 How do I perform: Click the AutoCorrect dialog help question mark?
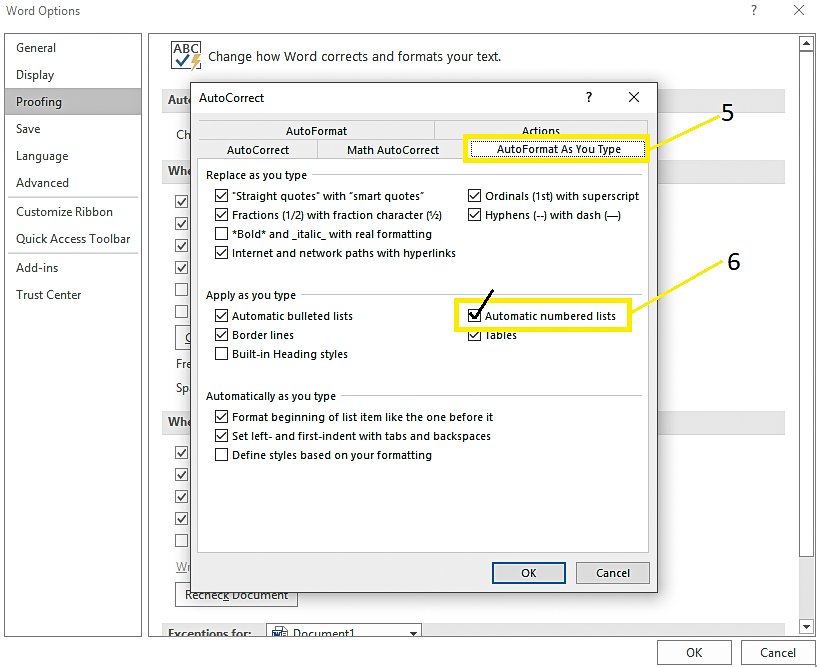point(589,97)
